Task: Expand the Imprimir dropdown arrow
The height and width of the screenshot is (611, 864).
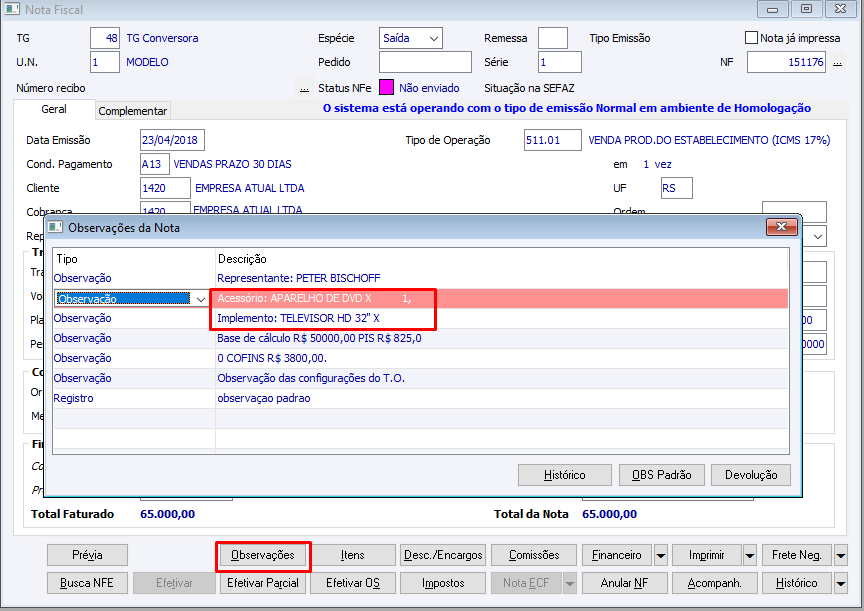Action: (x=750, y=555)
